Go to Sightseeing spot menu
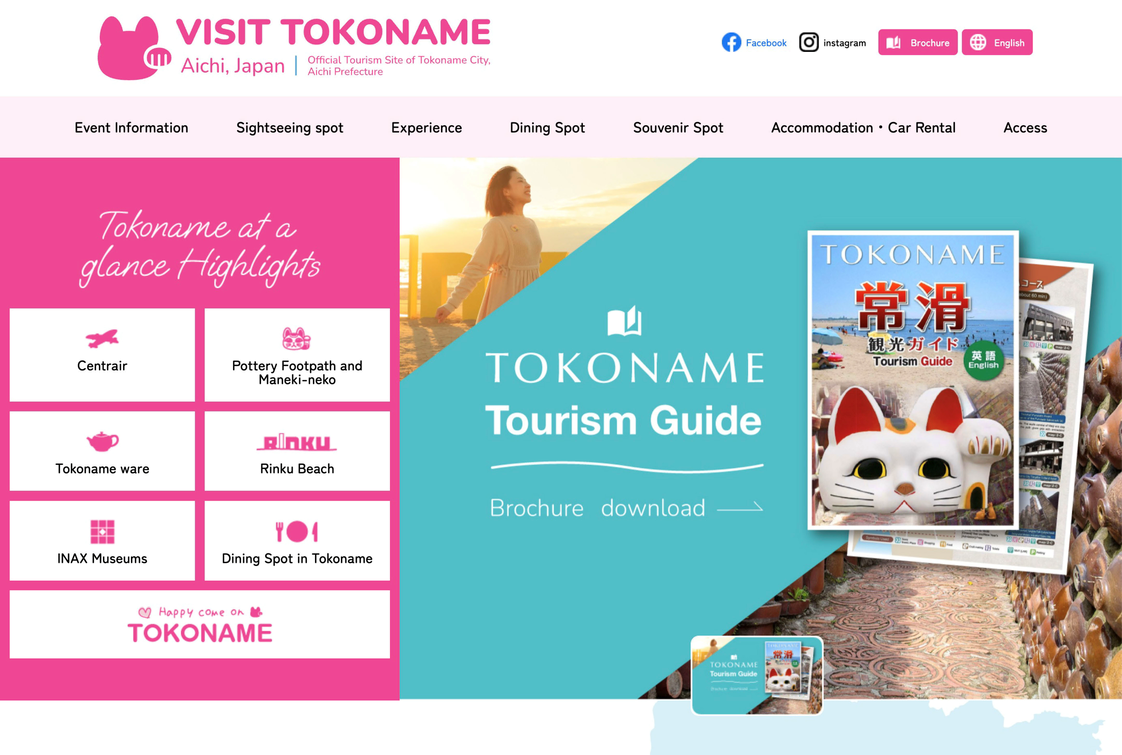 click(290, 127)
